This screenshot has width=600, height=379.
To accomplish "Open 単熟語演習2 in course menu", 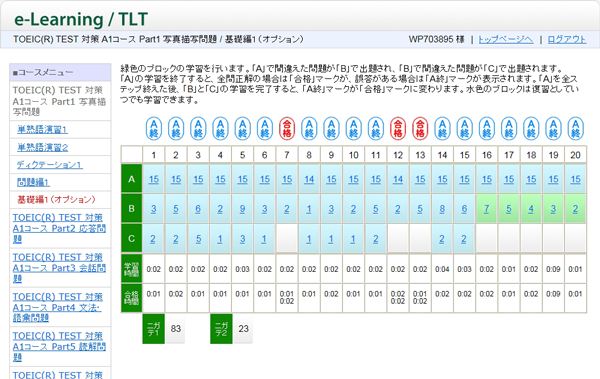I will coord(42,147).
